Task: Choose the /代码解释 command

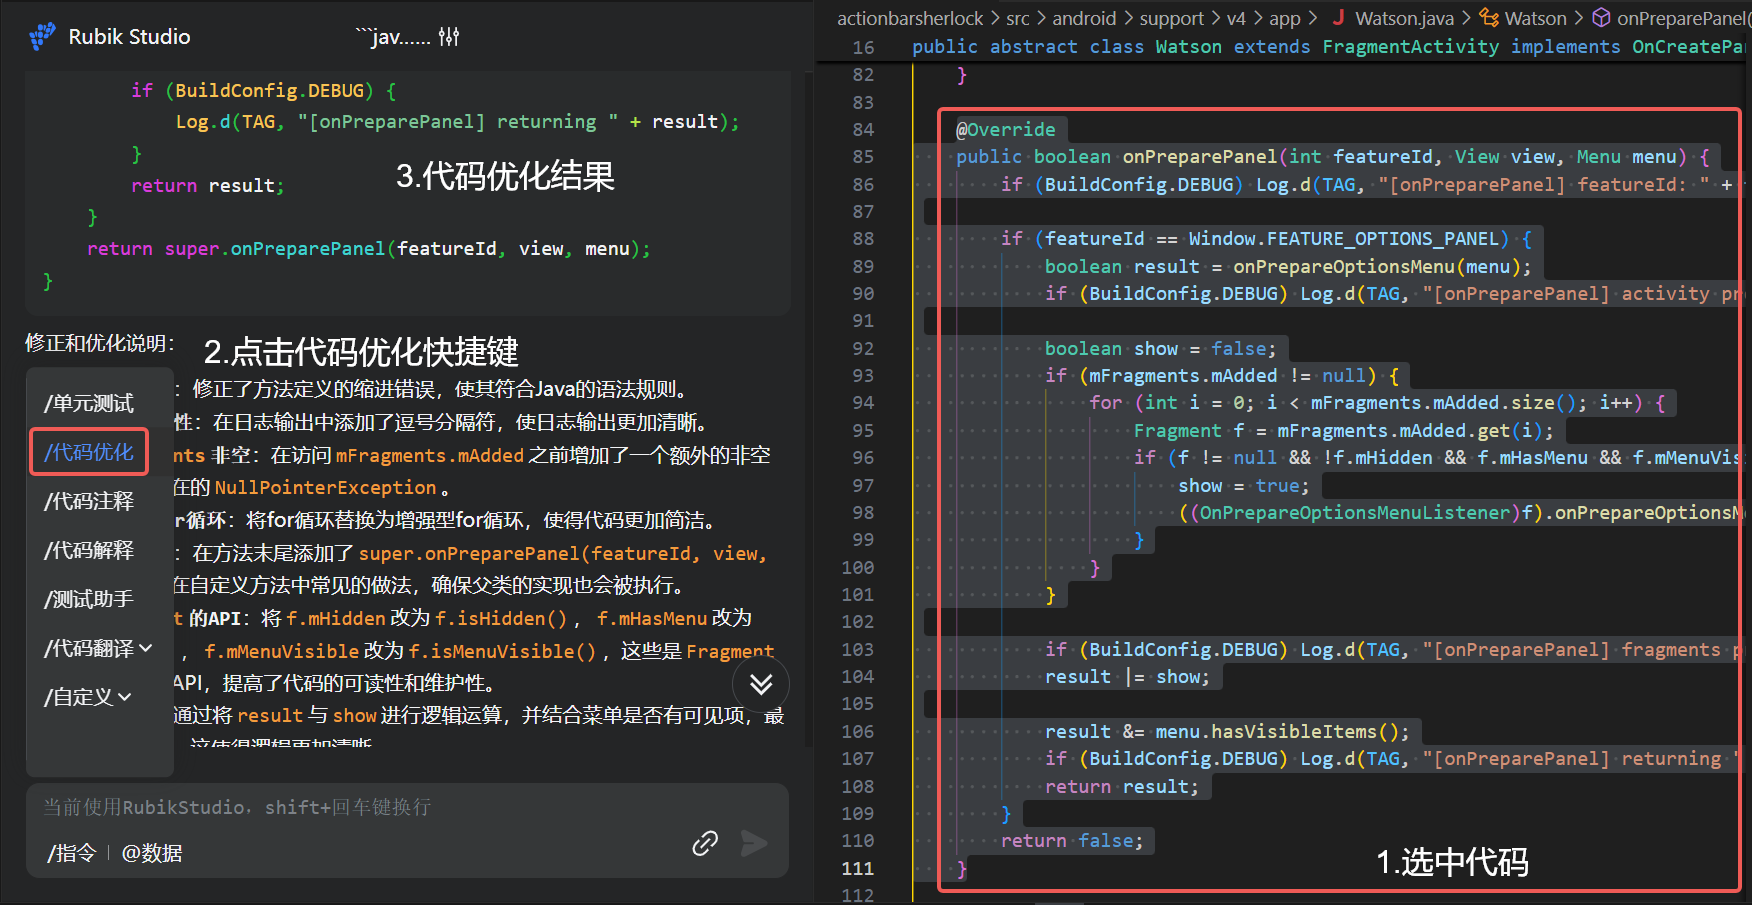Action: (x=89, y=550)
